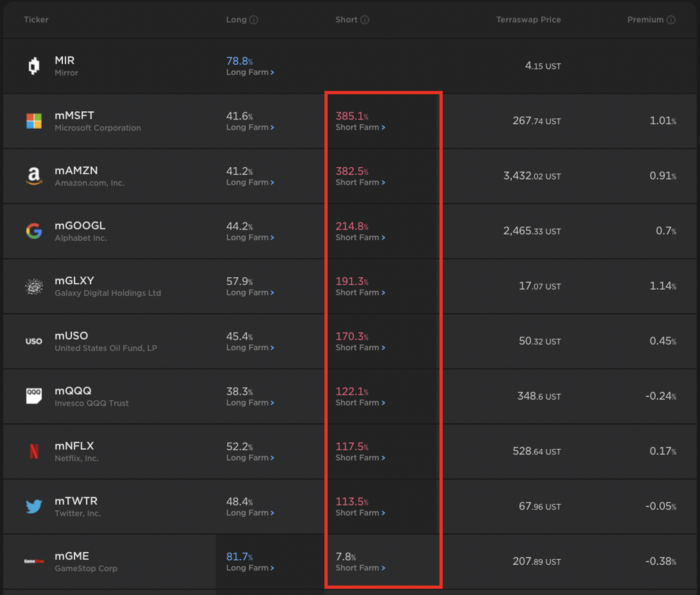Open Long Farm for mAMZN
700x595 pixels.
tap(250, 182)
